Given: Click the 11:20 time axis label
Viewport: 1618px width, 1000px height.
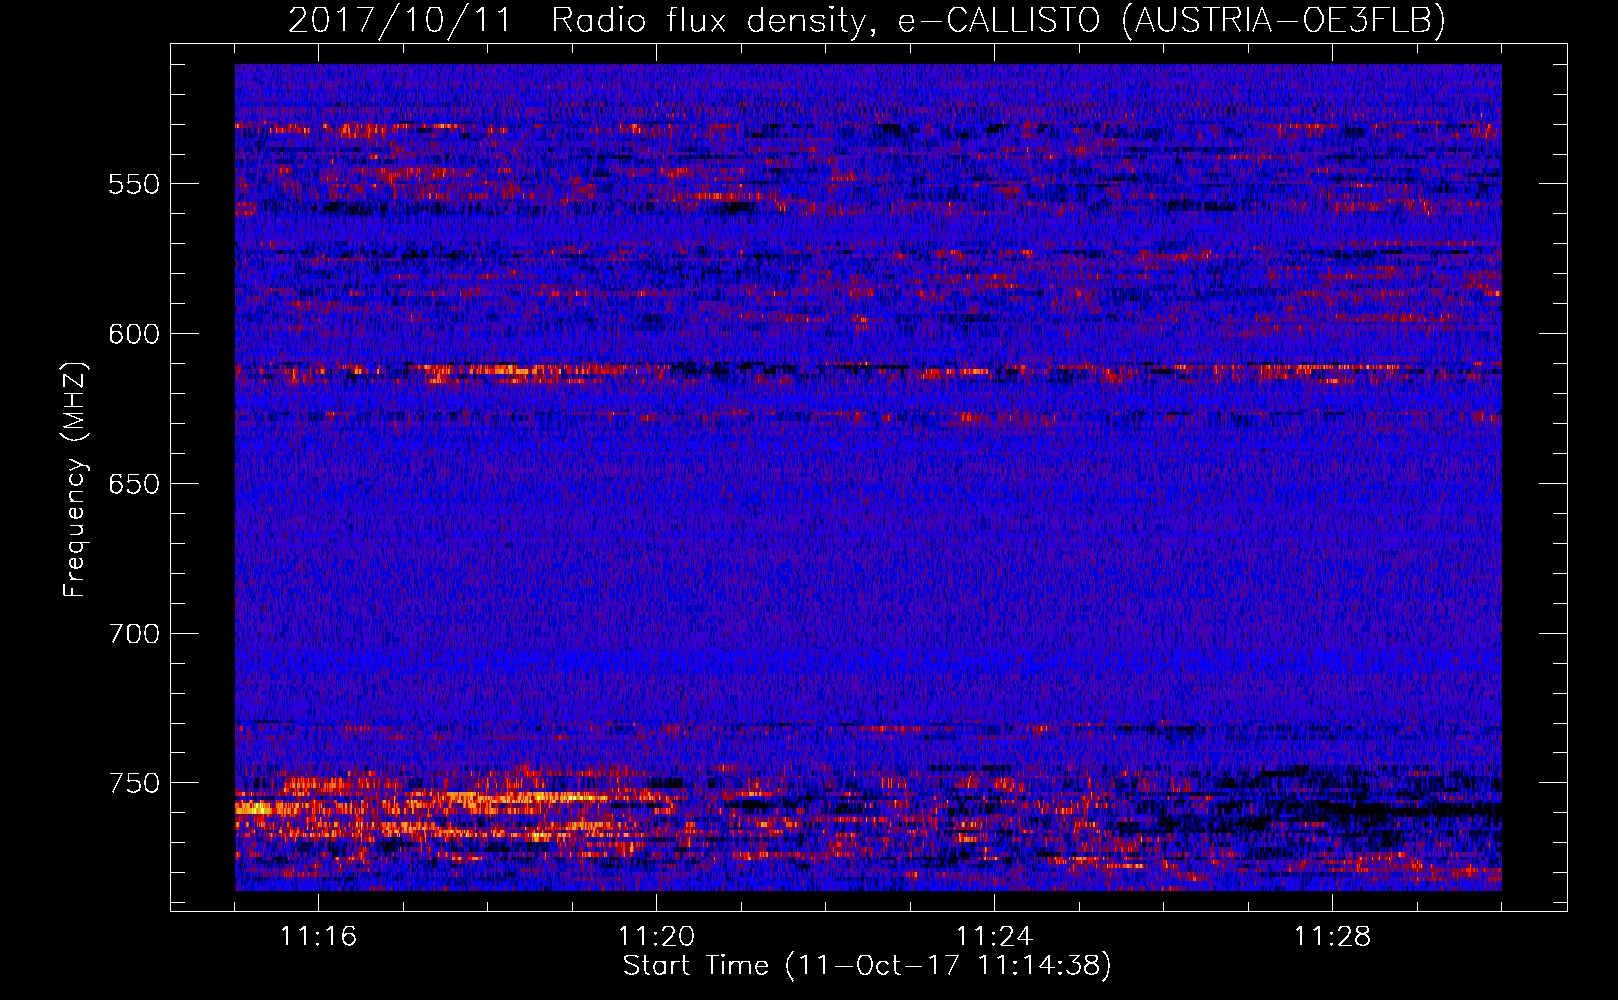Looking at the screenshot, I should click(x=656, y=937).
